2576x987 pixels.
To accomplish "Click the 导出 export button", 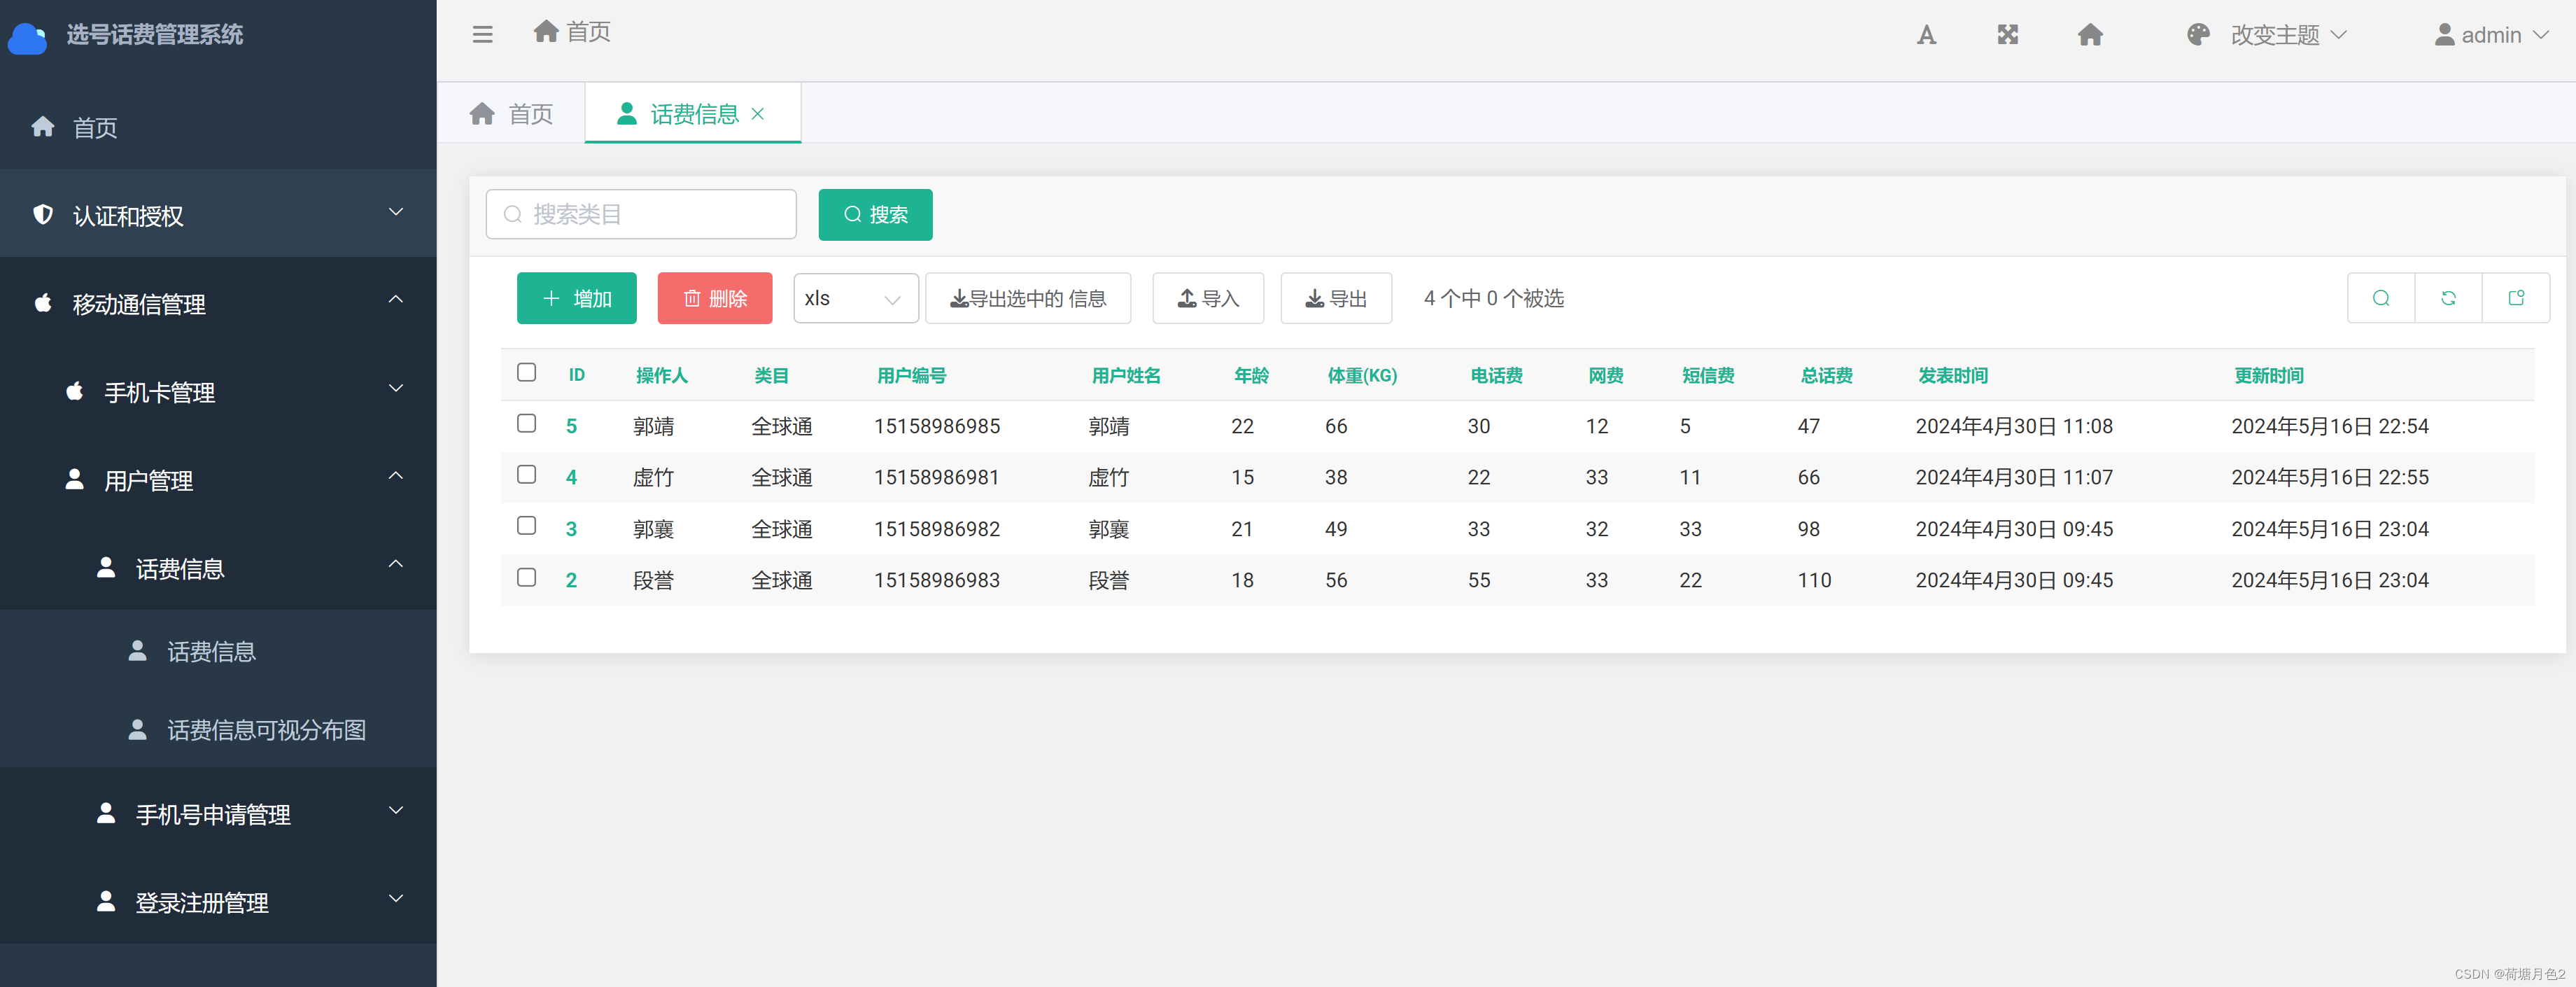I will pos(1336,298).
